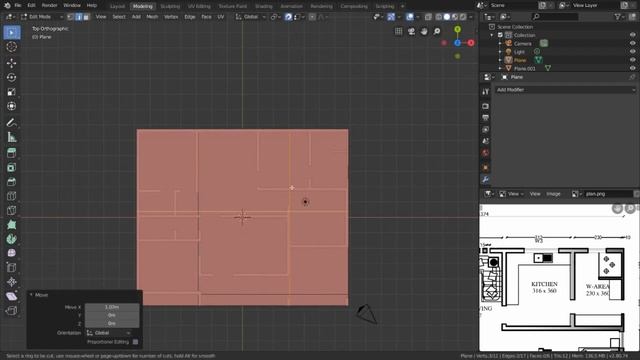Select wireframe viewport shading

[439, 17]
